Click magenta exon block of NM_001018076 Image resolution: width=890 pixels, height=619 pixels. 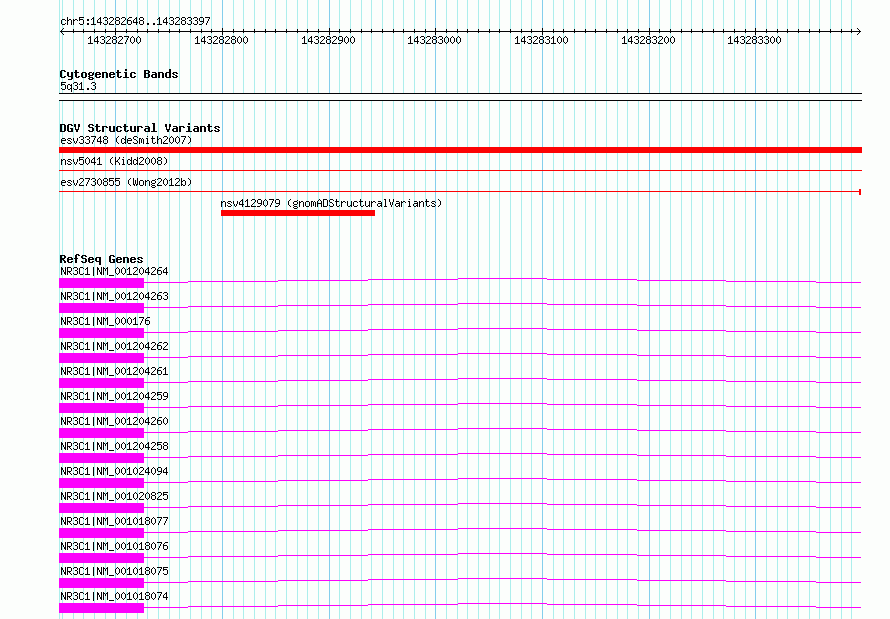tap(102, 557)
